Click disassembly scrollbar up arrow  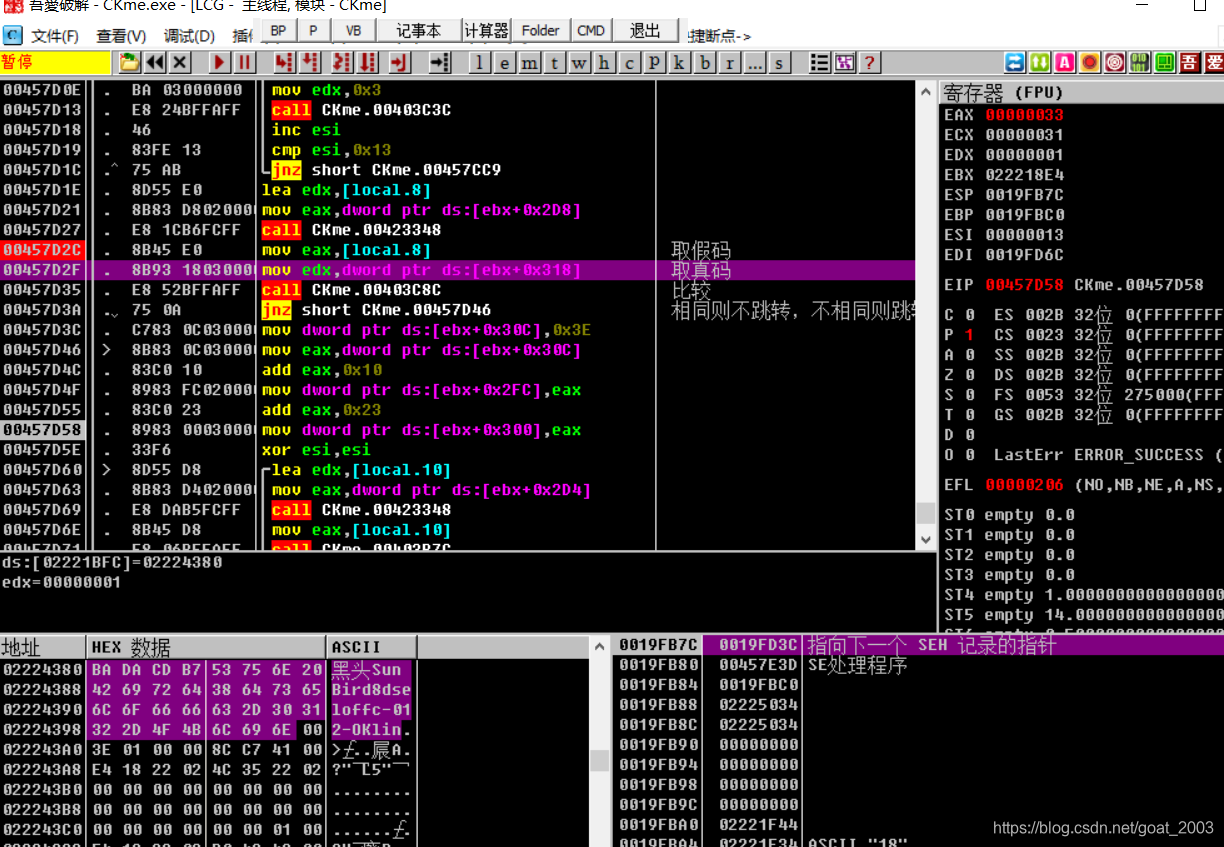pyautogui.click(x=926, y=91)
